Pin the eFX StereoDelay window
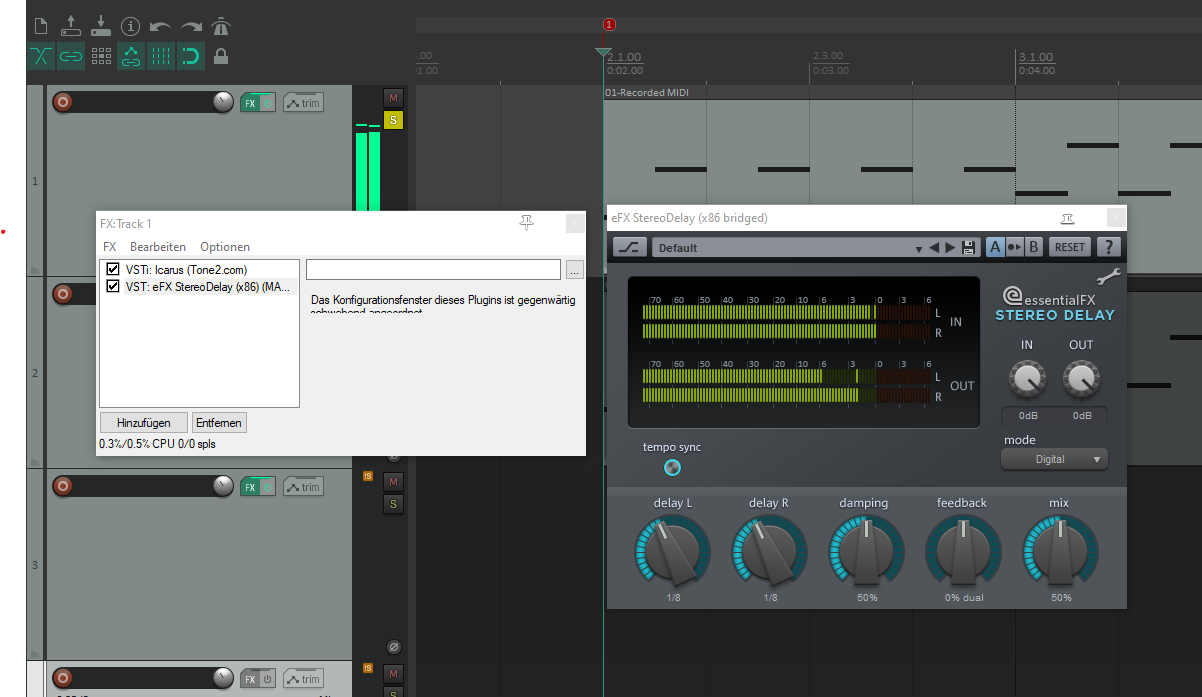The height and width of the screenshot is (697, 1202). (x=1067, y=218)
